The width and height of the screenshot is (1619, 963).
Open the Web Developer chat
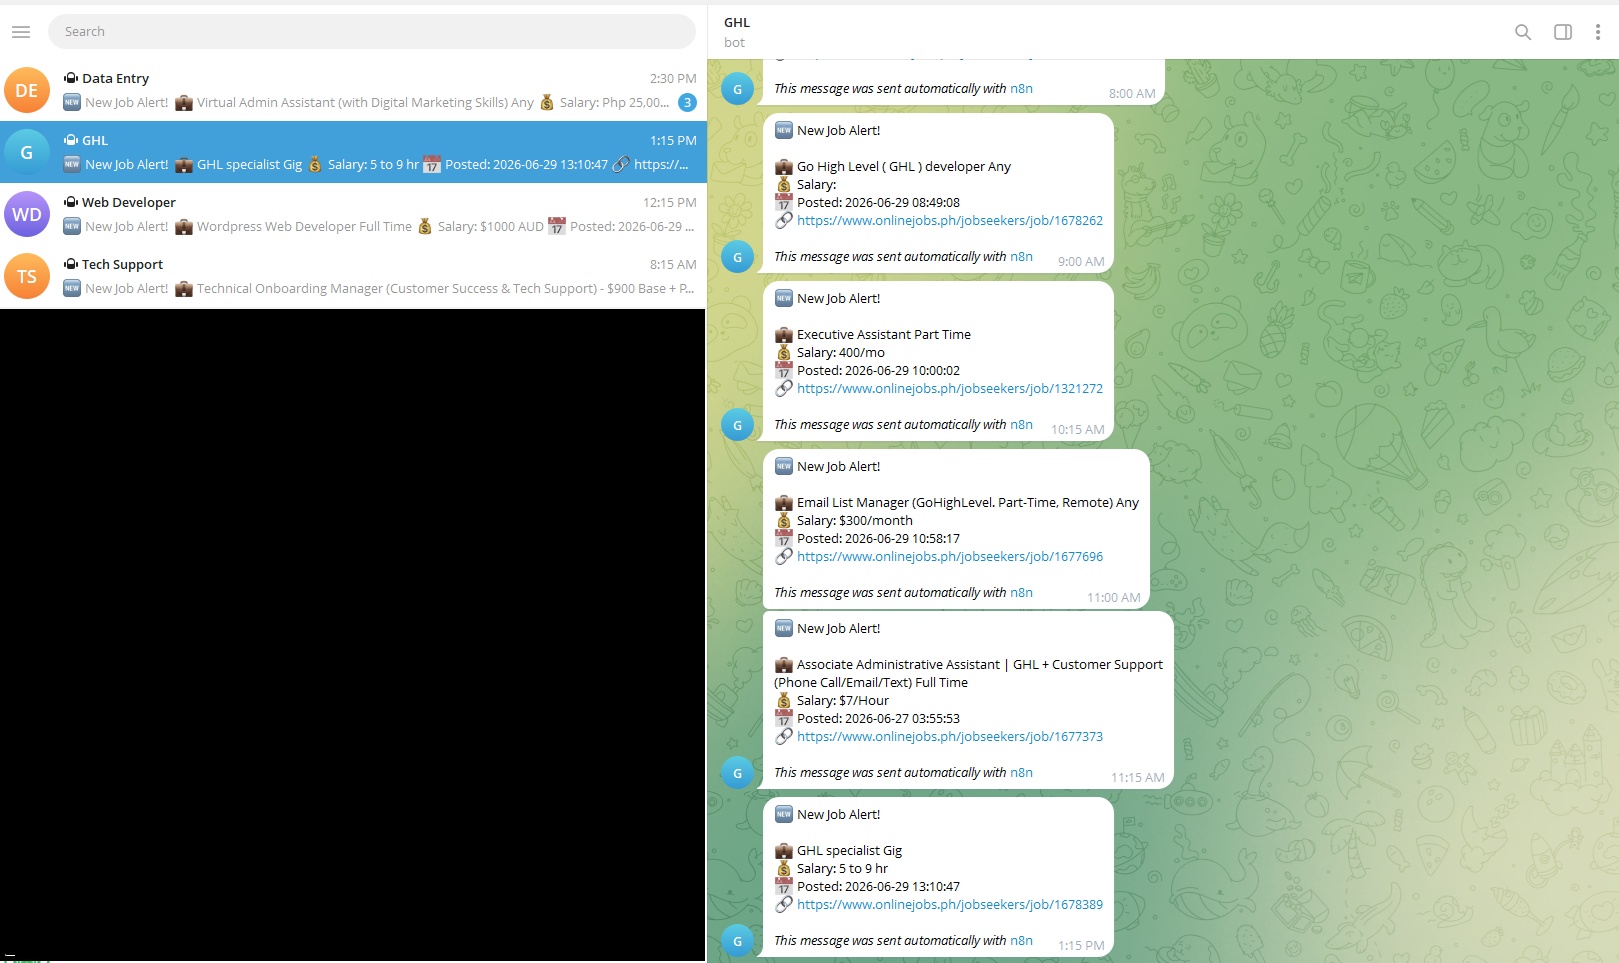pos(353,214)
